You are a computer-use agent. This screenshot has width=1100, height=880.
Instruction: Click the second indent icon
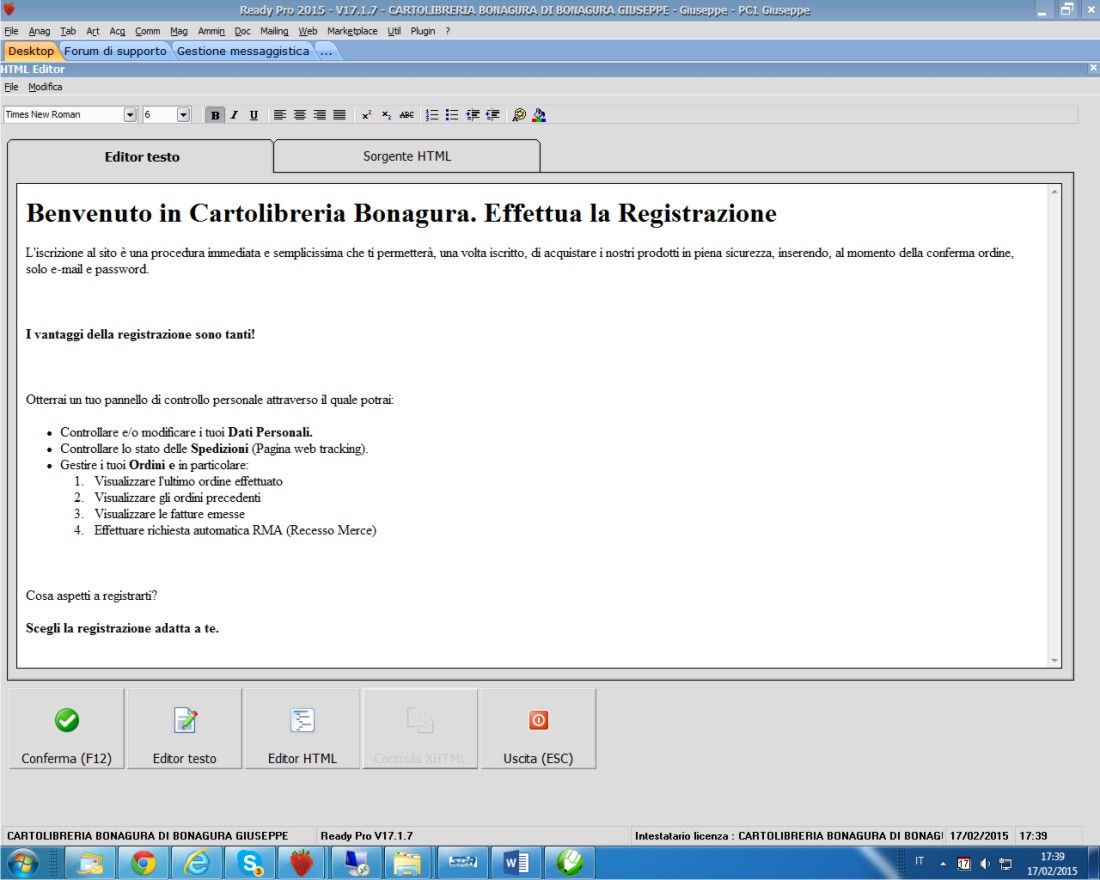pos(492,115)
